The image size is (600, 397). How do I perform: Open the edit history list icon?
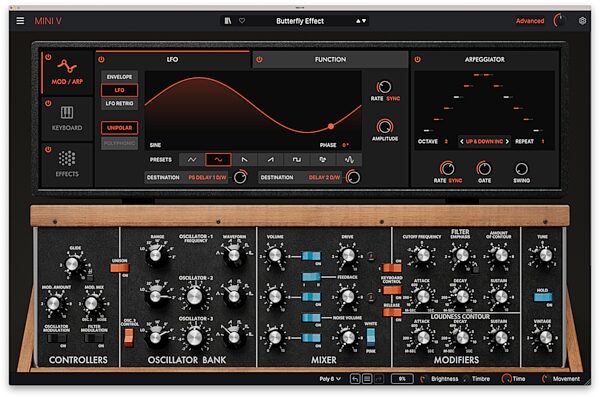(x=367, y=379)
